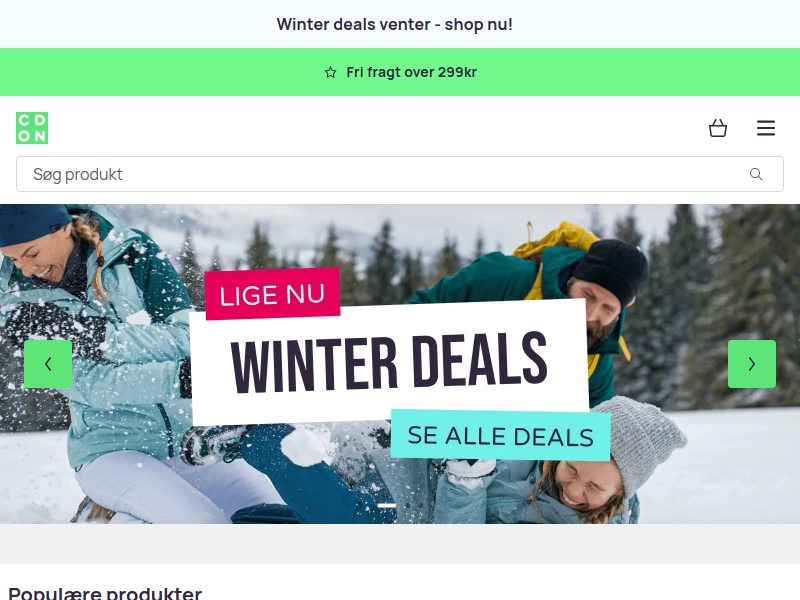Click the star icon beside Fri fragt

pos(331,72)
